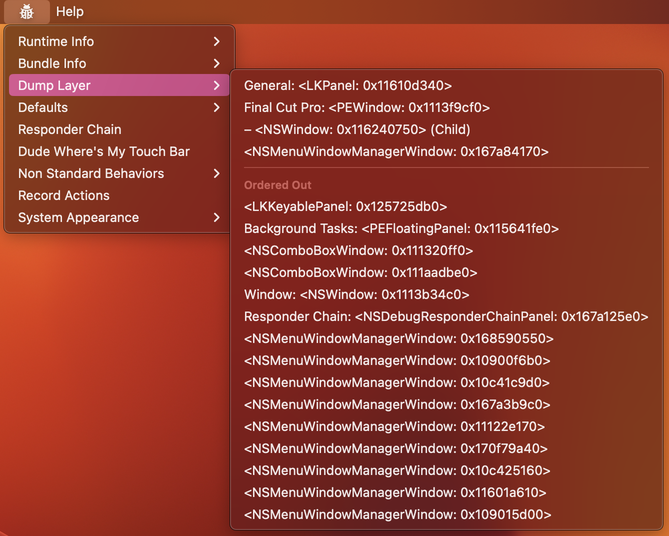Select NSMenuWindowManagerWindow 0x109015d00 entry
This screenshot has height=536, width=669.
[446, 515]
